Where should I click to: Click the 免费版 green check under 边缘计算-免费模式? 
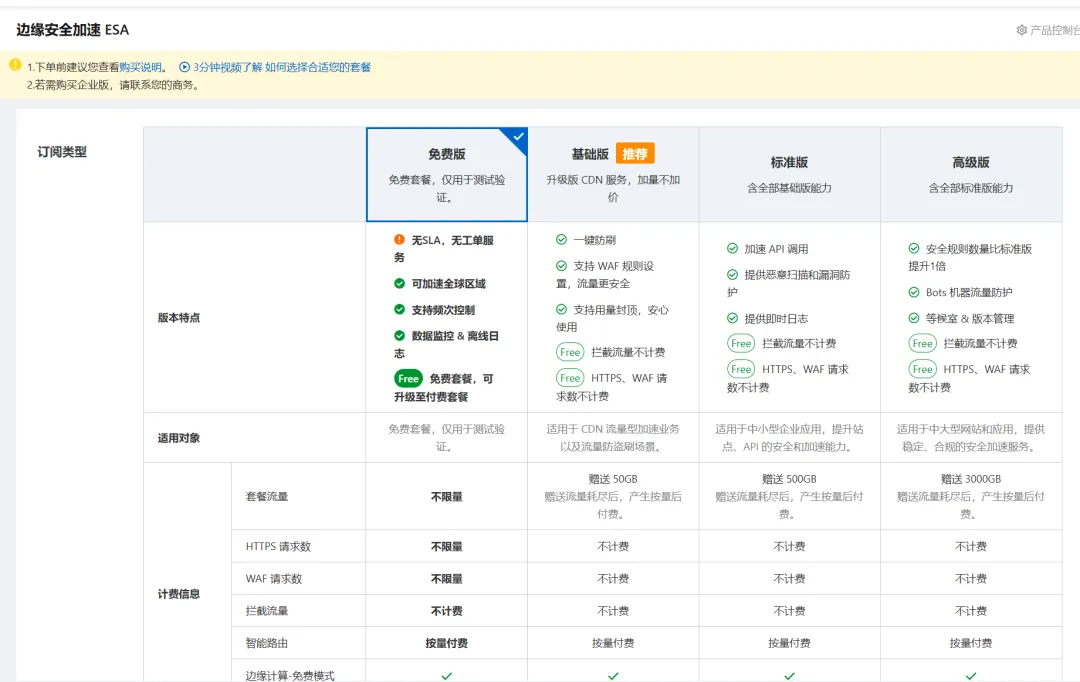tap(446, 675)
